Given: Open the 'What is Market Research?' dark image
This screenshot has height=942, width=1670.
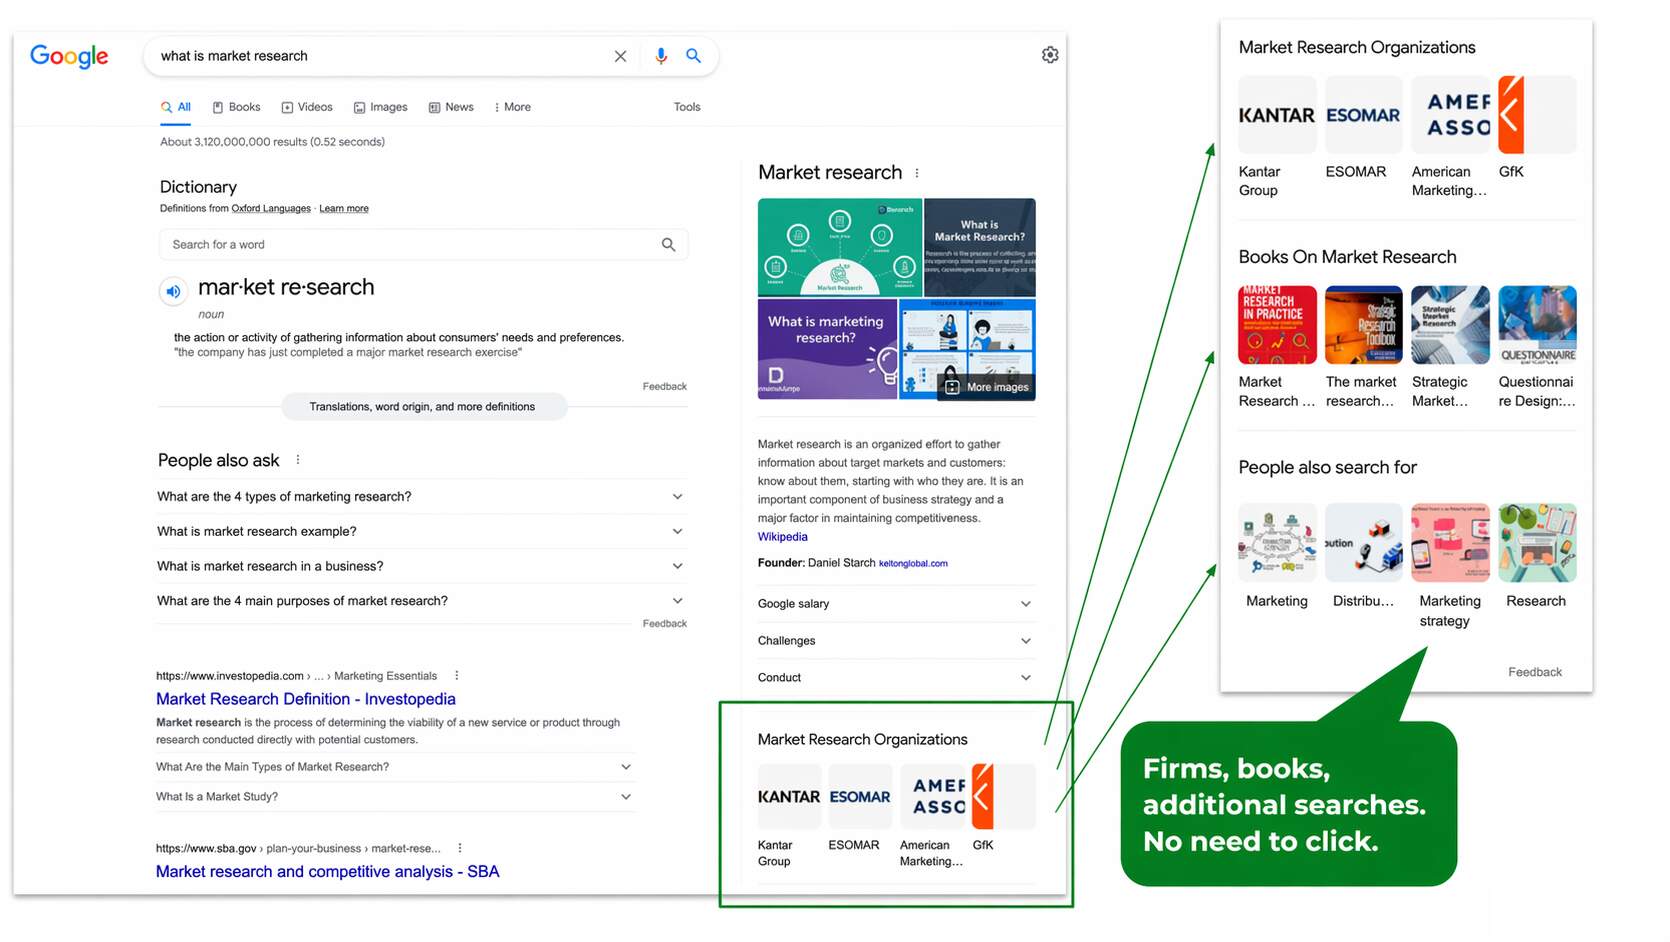Looking at the screenshot, I should [x=980, y=247].
